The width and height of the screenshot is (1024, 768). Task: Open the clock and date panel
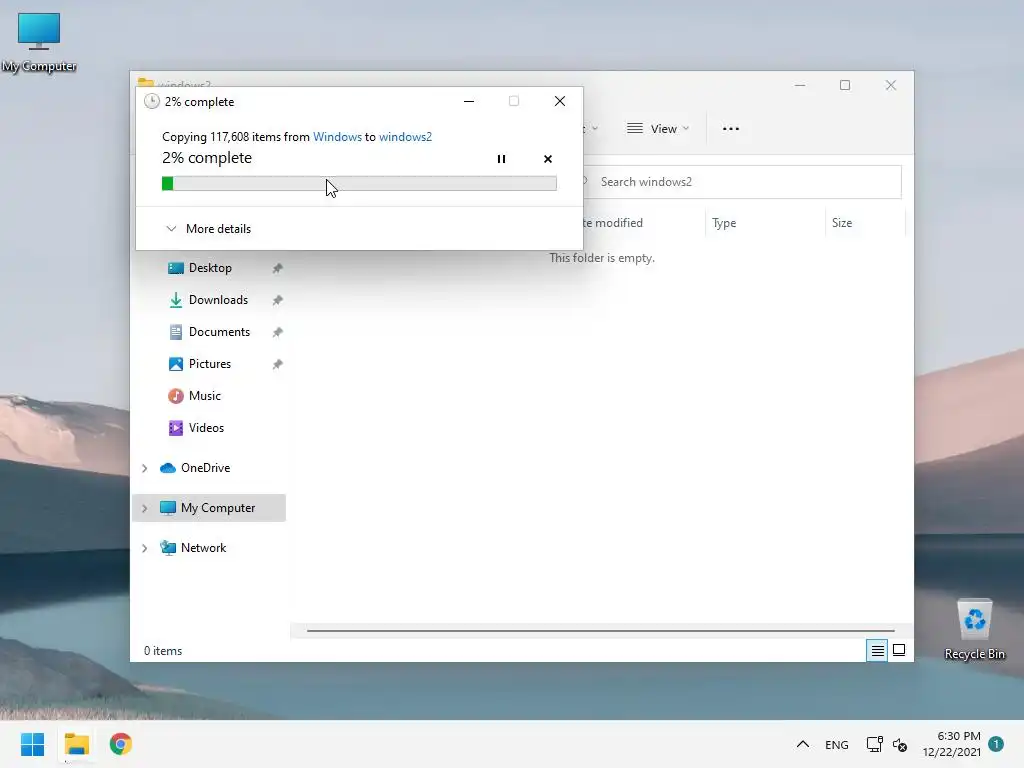pos(952,744)
